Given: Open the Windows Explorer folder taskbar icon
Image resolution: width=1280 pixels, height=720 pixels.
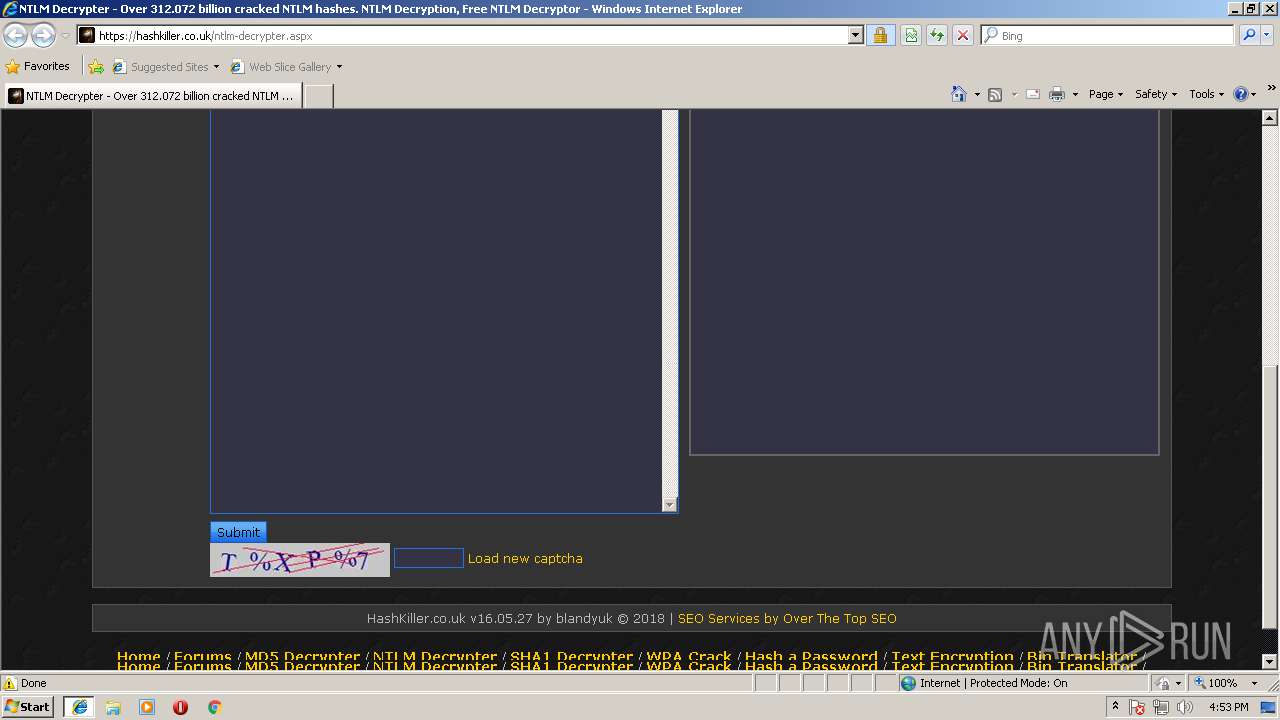Looking at the screenshot, I should pos(113,707).
